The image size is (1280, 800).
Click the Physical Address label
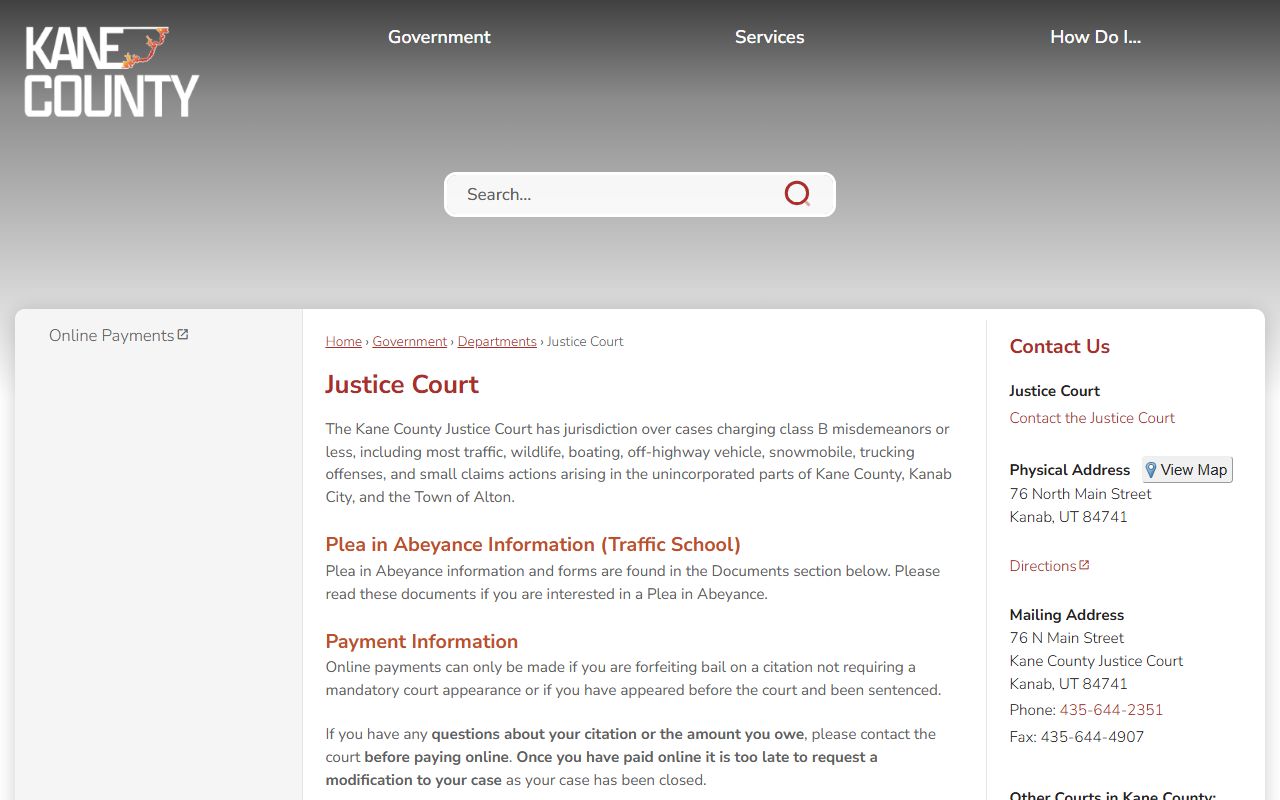pos(1069,470)
